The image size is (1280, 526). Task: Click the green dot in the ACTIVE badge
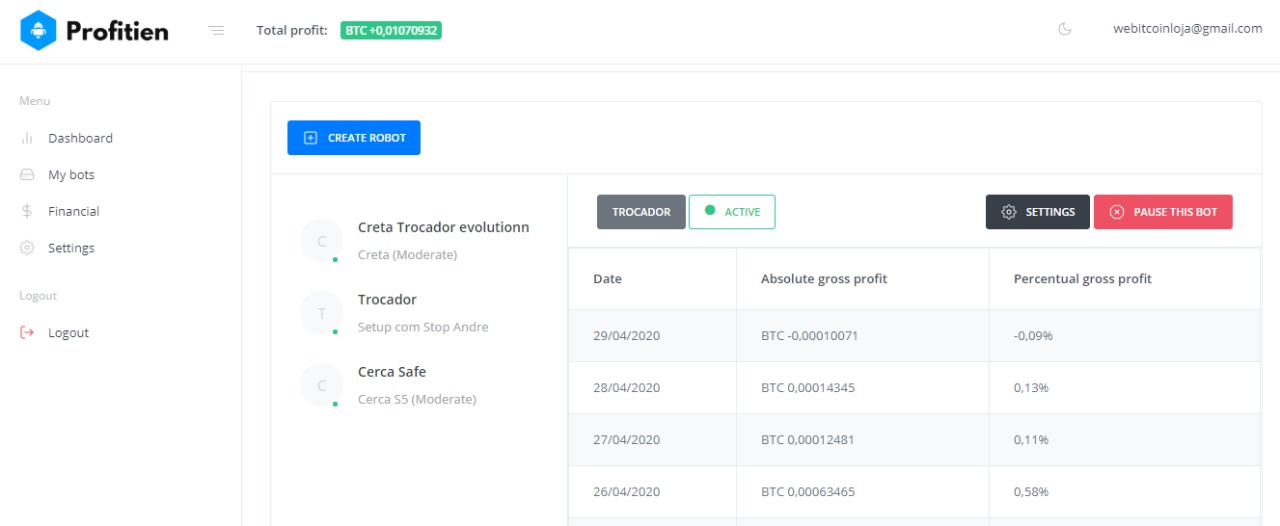click(x=710, y=210)
